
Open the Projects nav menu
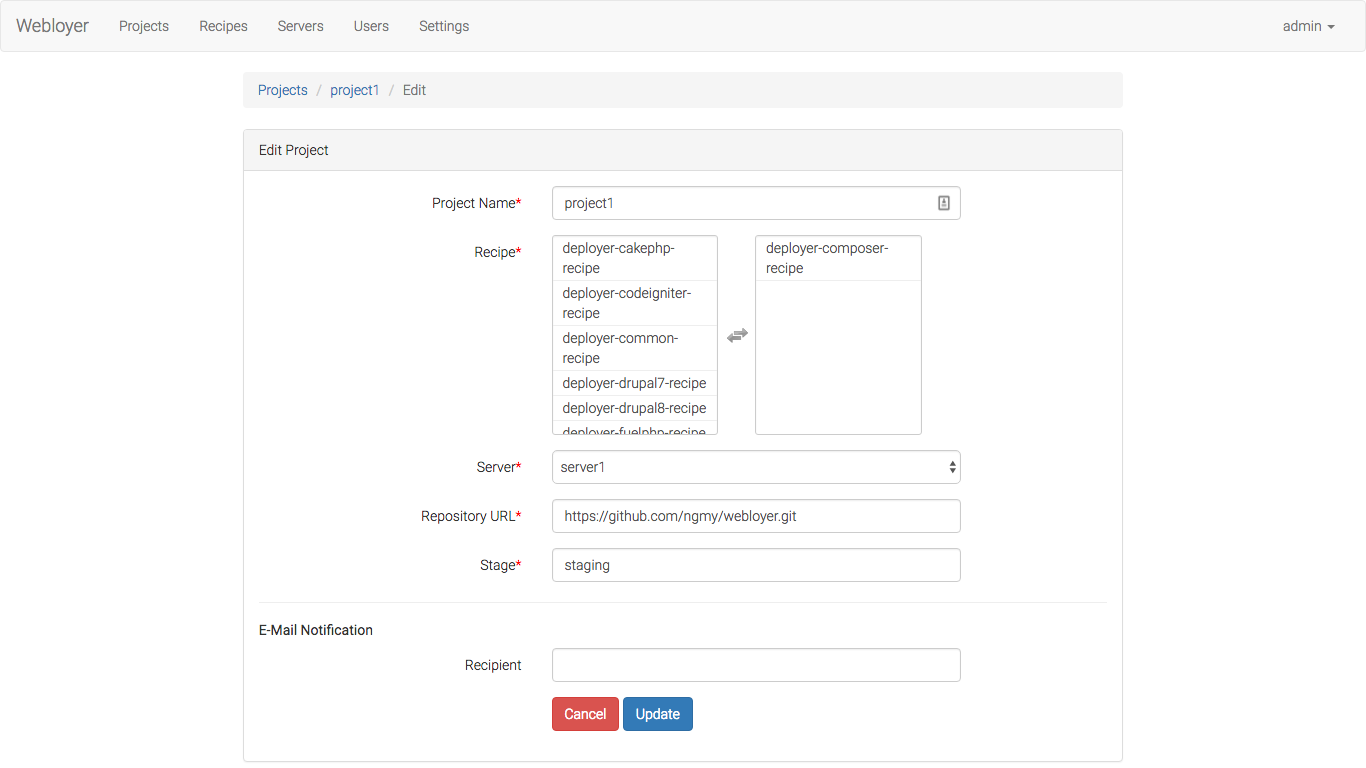[144, 26]
